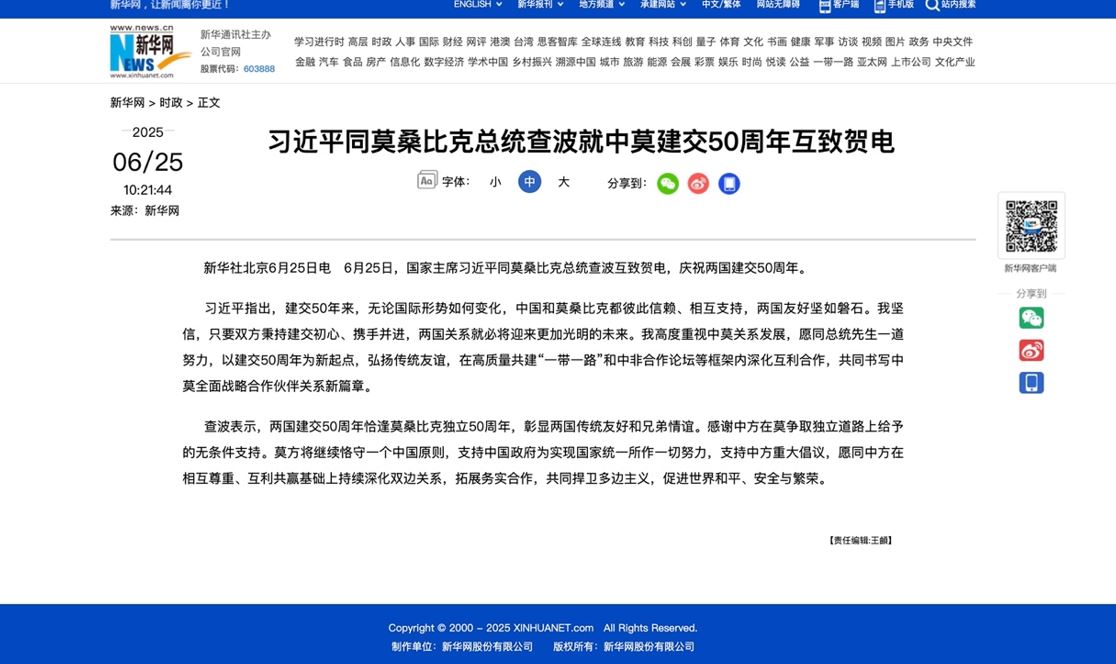Open 一带一路 navigation item
Screen dimensions: 1116x664
click(833, 62)
